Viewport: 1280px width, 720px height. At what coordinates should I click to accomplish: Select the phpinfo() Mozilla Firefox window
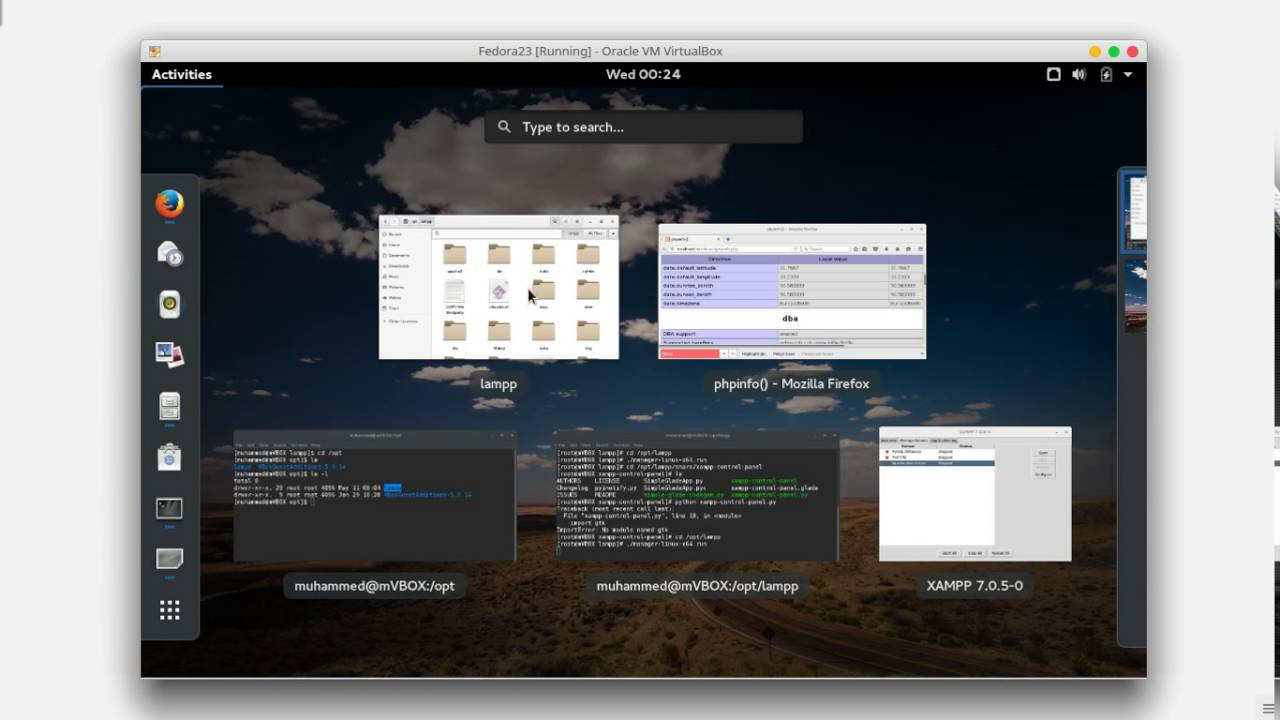point(792,292)
